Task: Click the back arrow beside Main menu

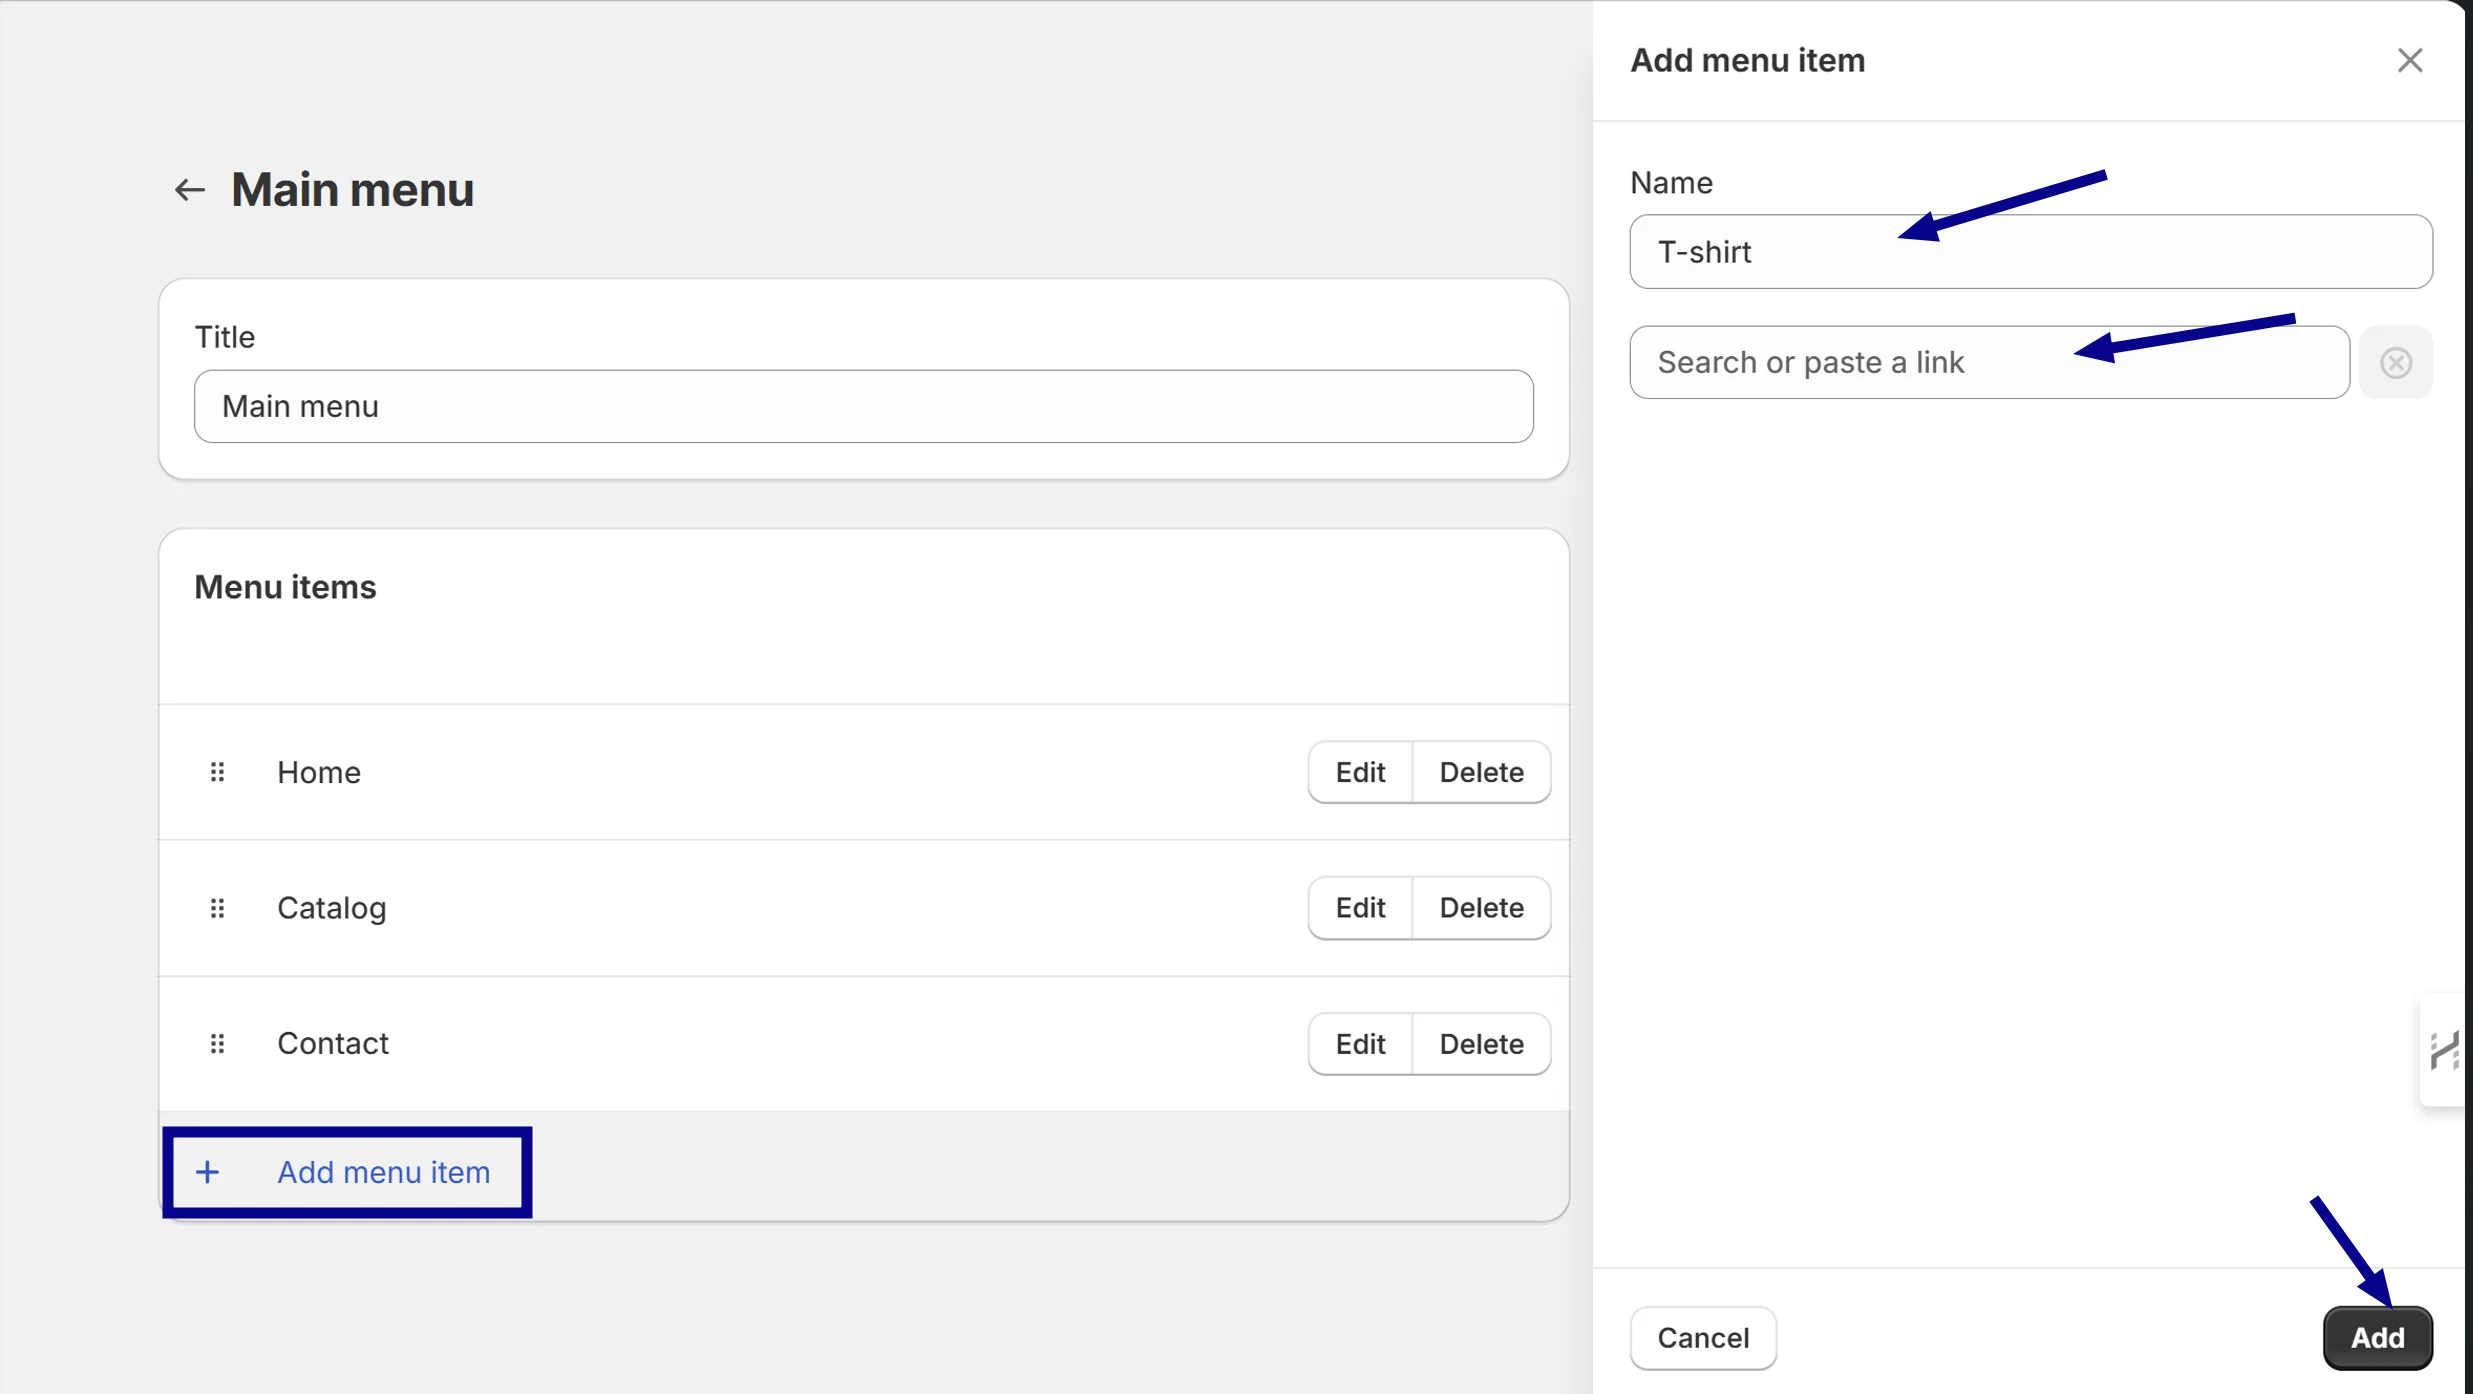Action: (189, 190)
